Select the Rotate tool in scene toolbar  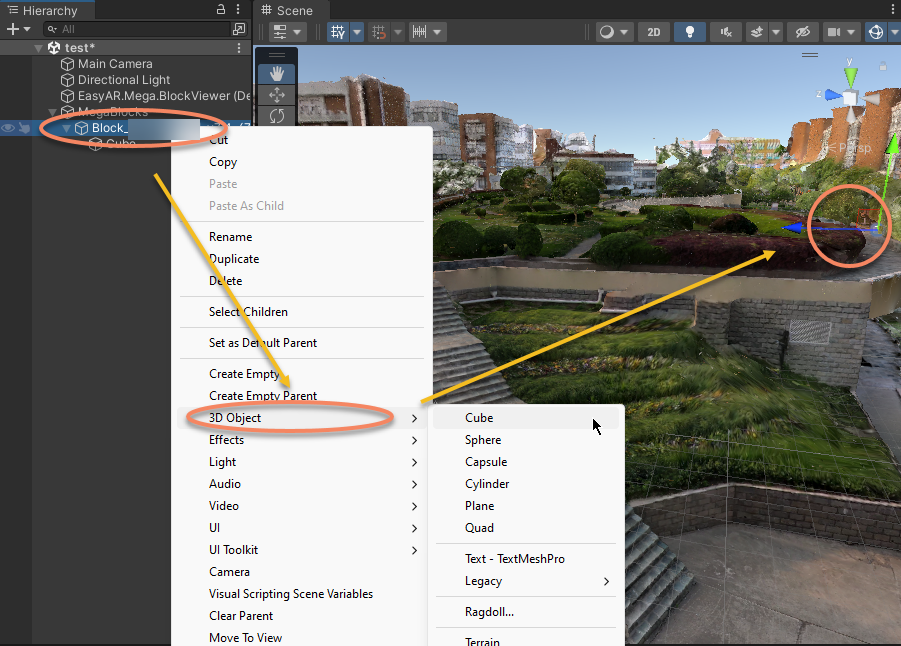(277, 116)
